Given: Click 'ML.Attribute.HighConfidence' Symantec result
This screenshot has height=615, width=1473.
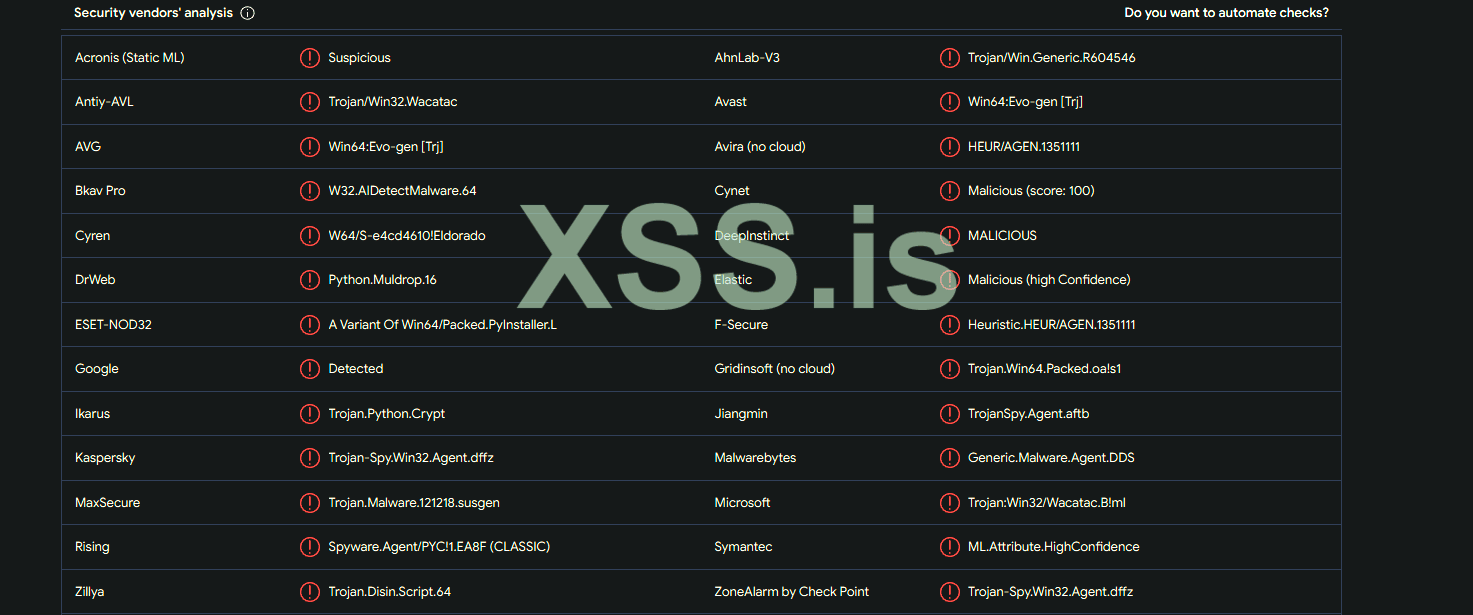Looking at the screenshot, I should pyautogui.click(x=1054, y=547).
